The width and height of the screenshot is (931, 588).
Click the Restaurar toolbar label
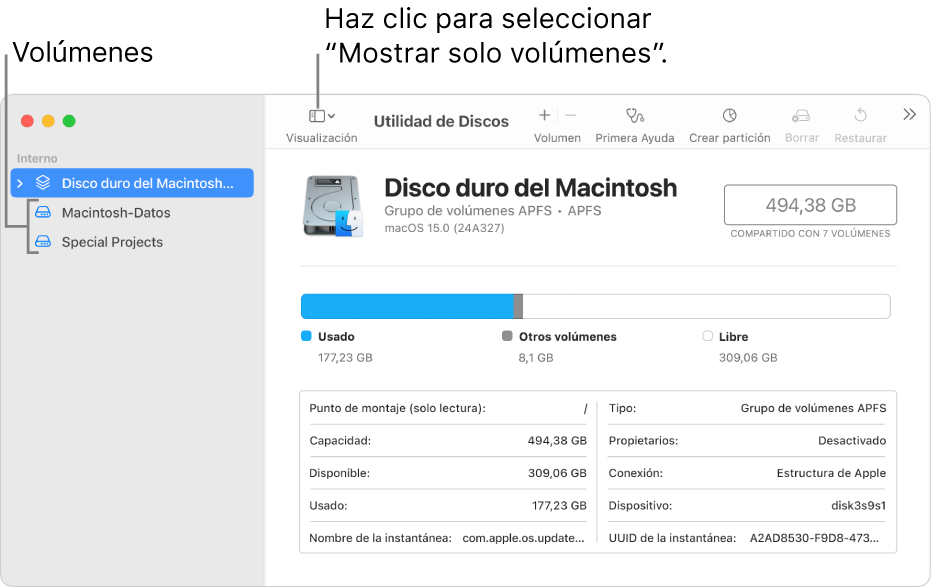click(860, 138)
